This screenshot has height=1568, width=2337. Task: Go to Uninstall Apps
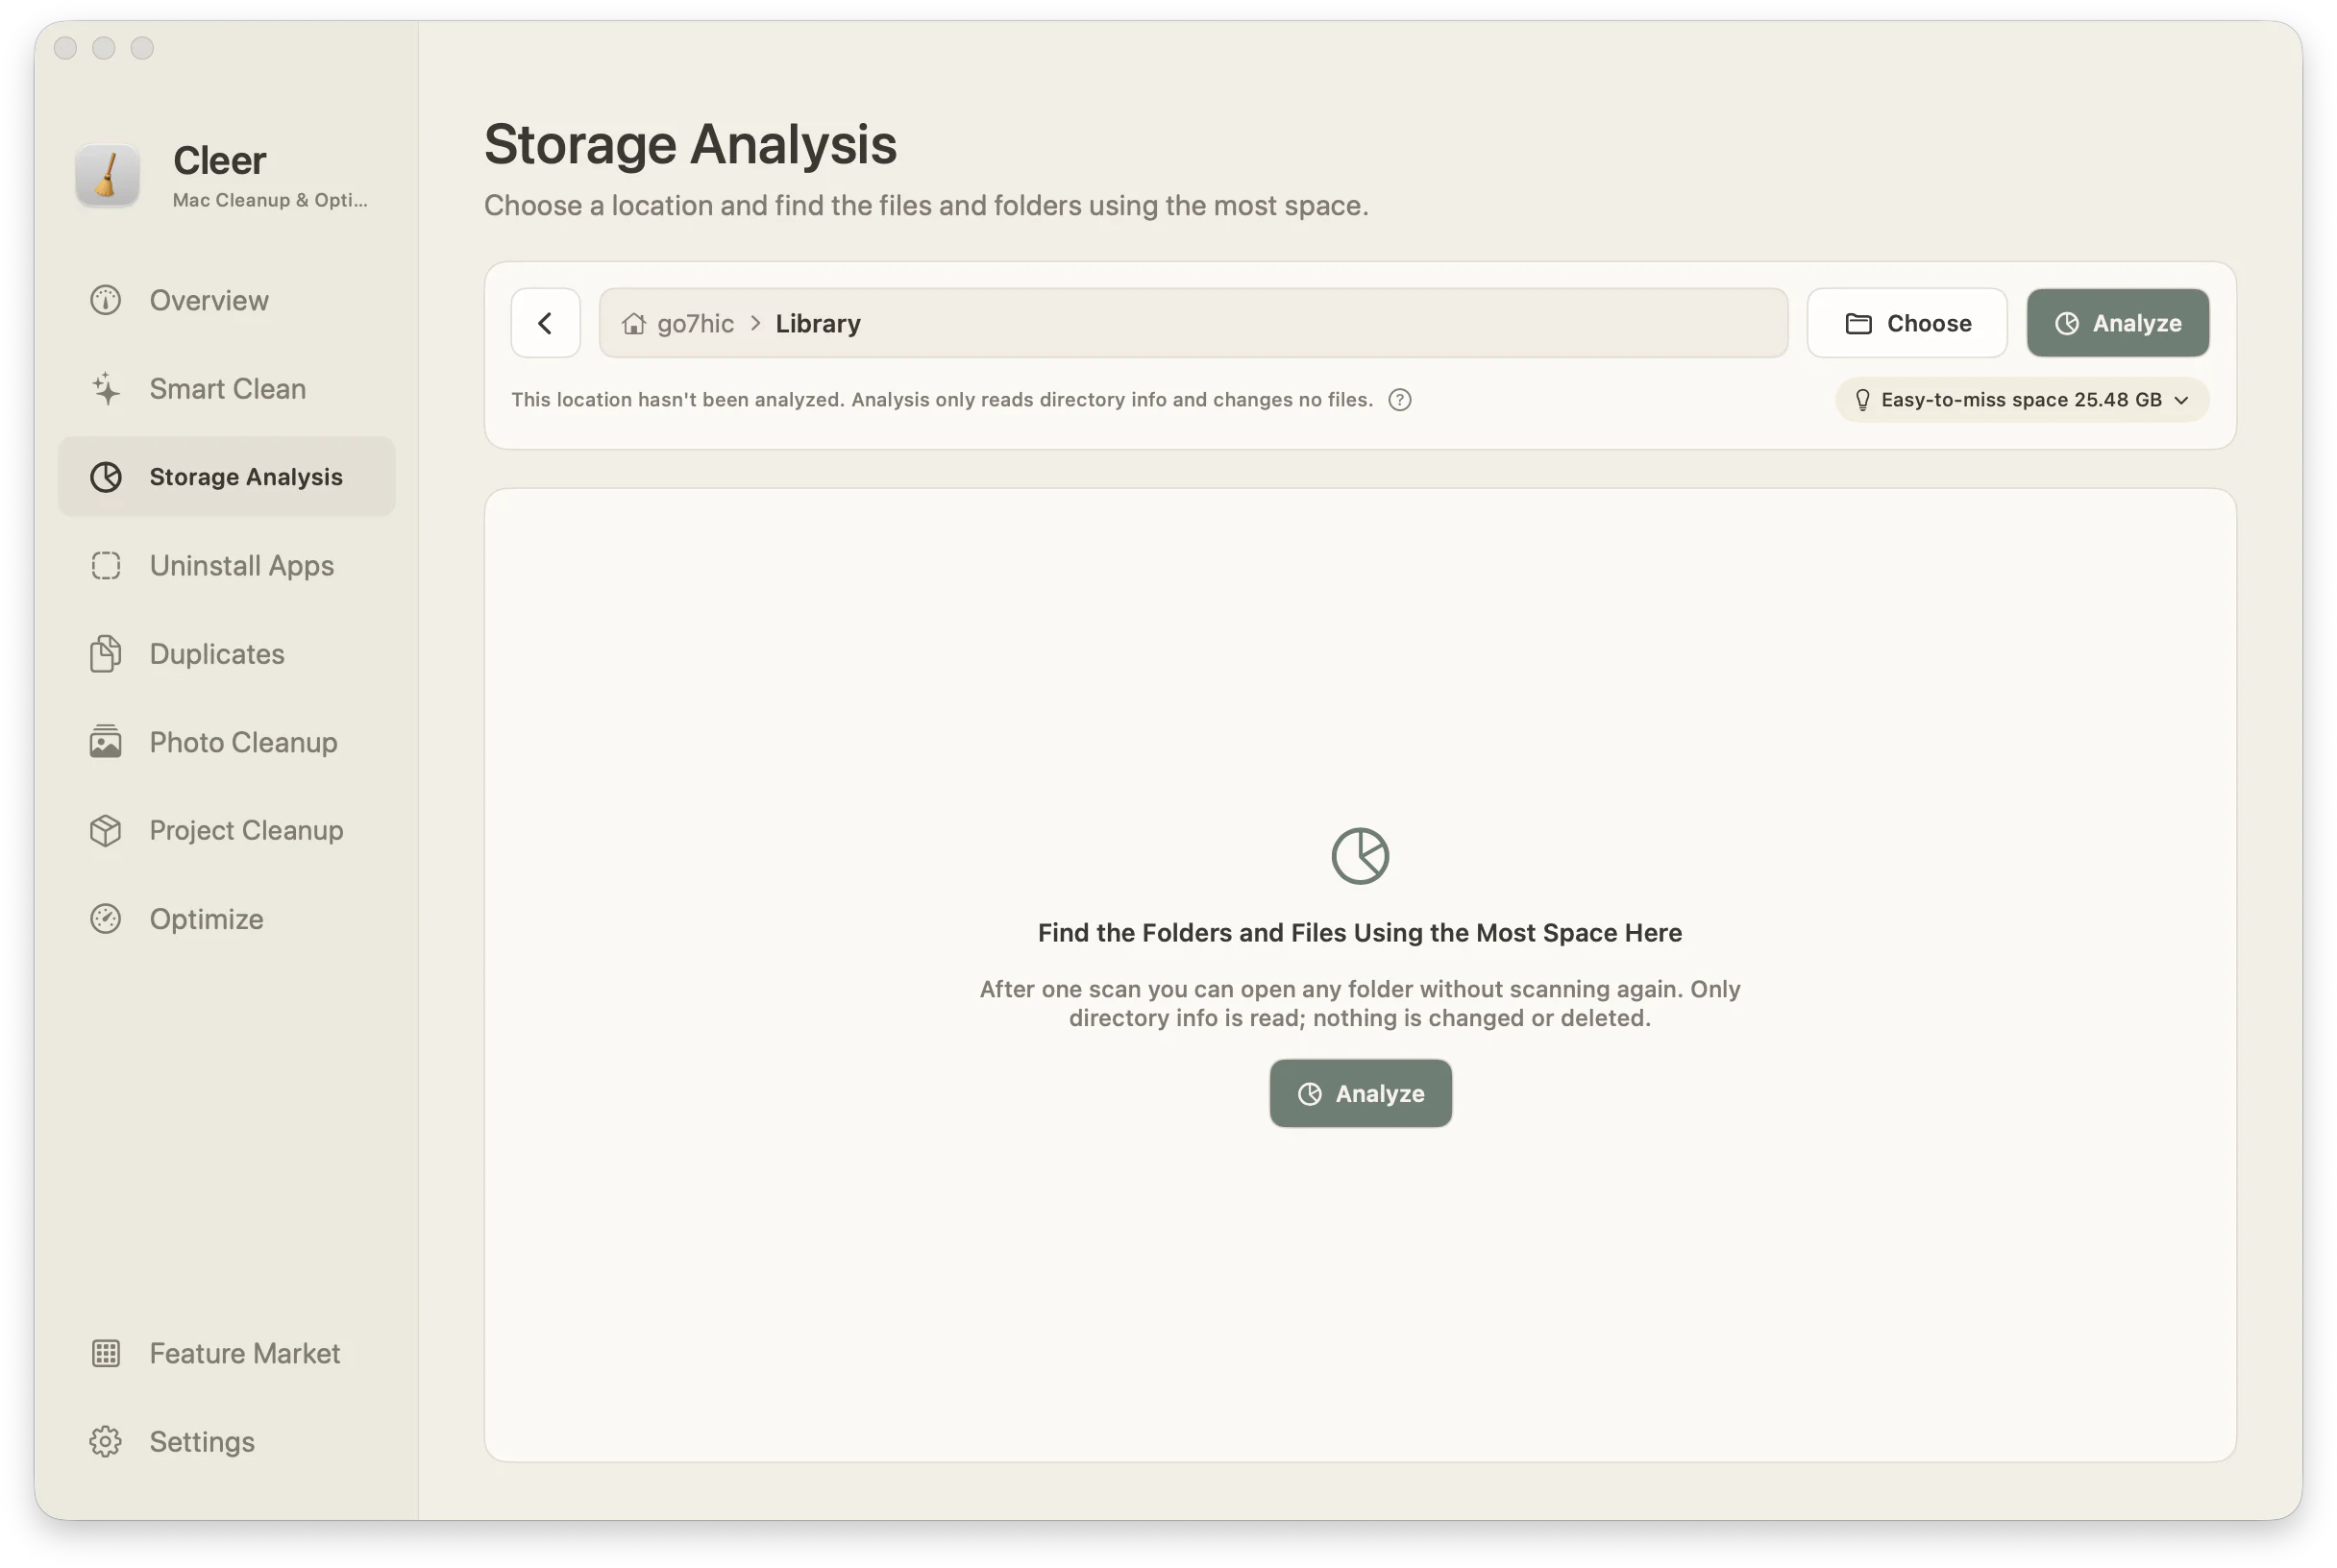(226, 565)
